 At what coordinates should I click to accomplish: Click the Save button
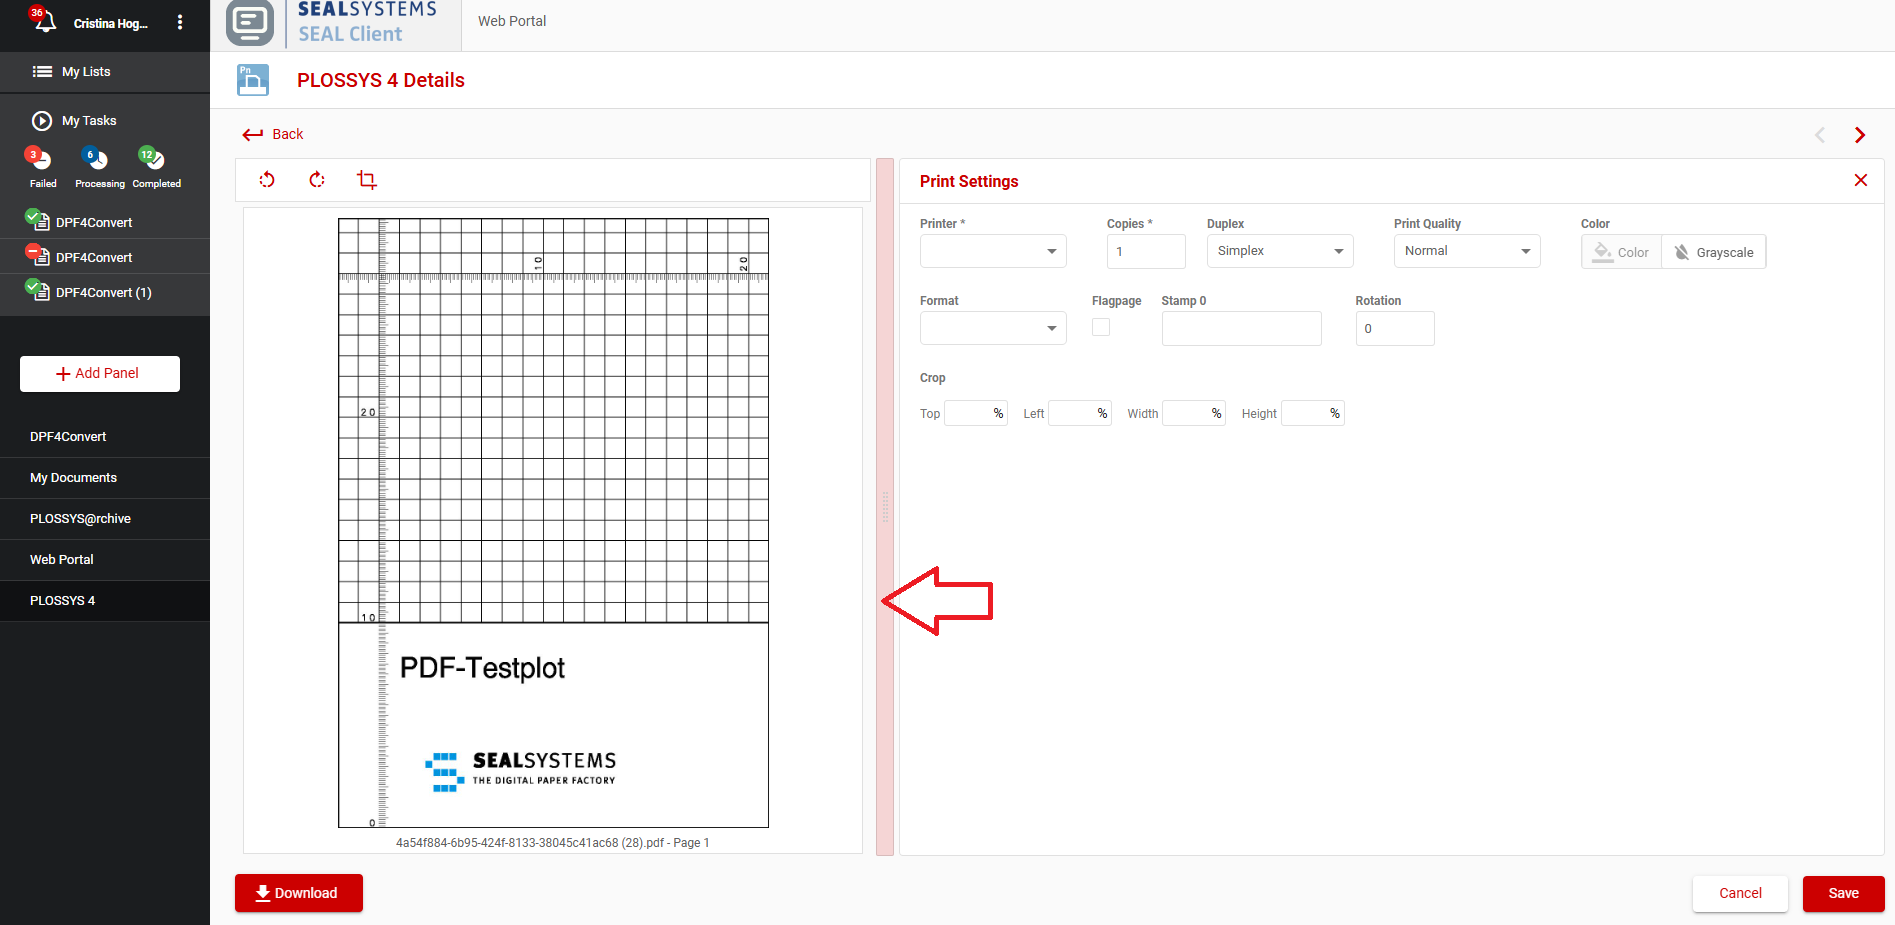pos(1843,893)
